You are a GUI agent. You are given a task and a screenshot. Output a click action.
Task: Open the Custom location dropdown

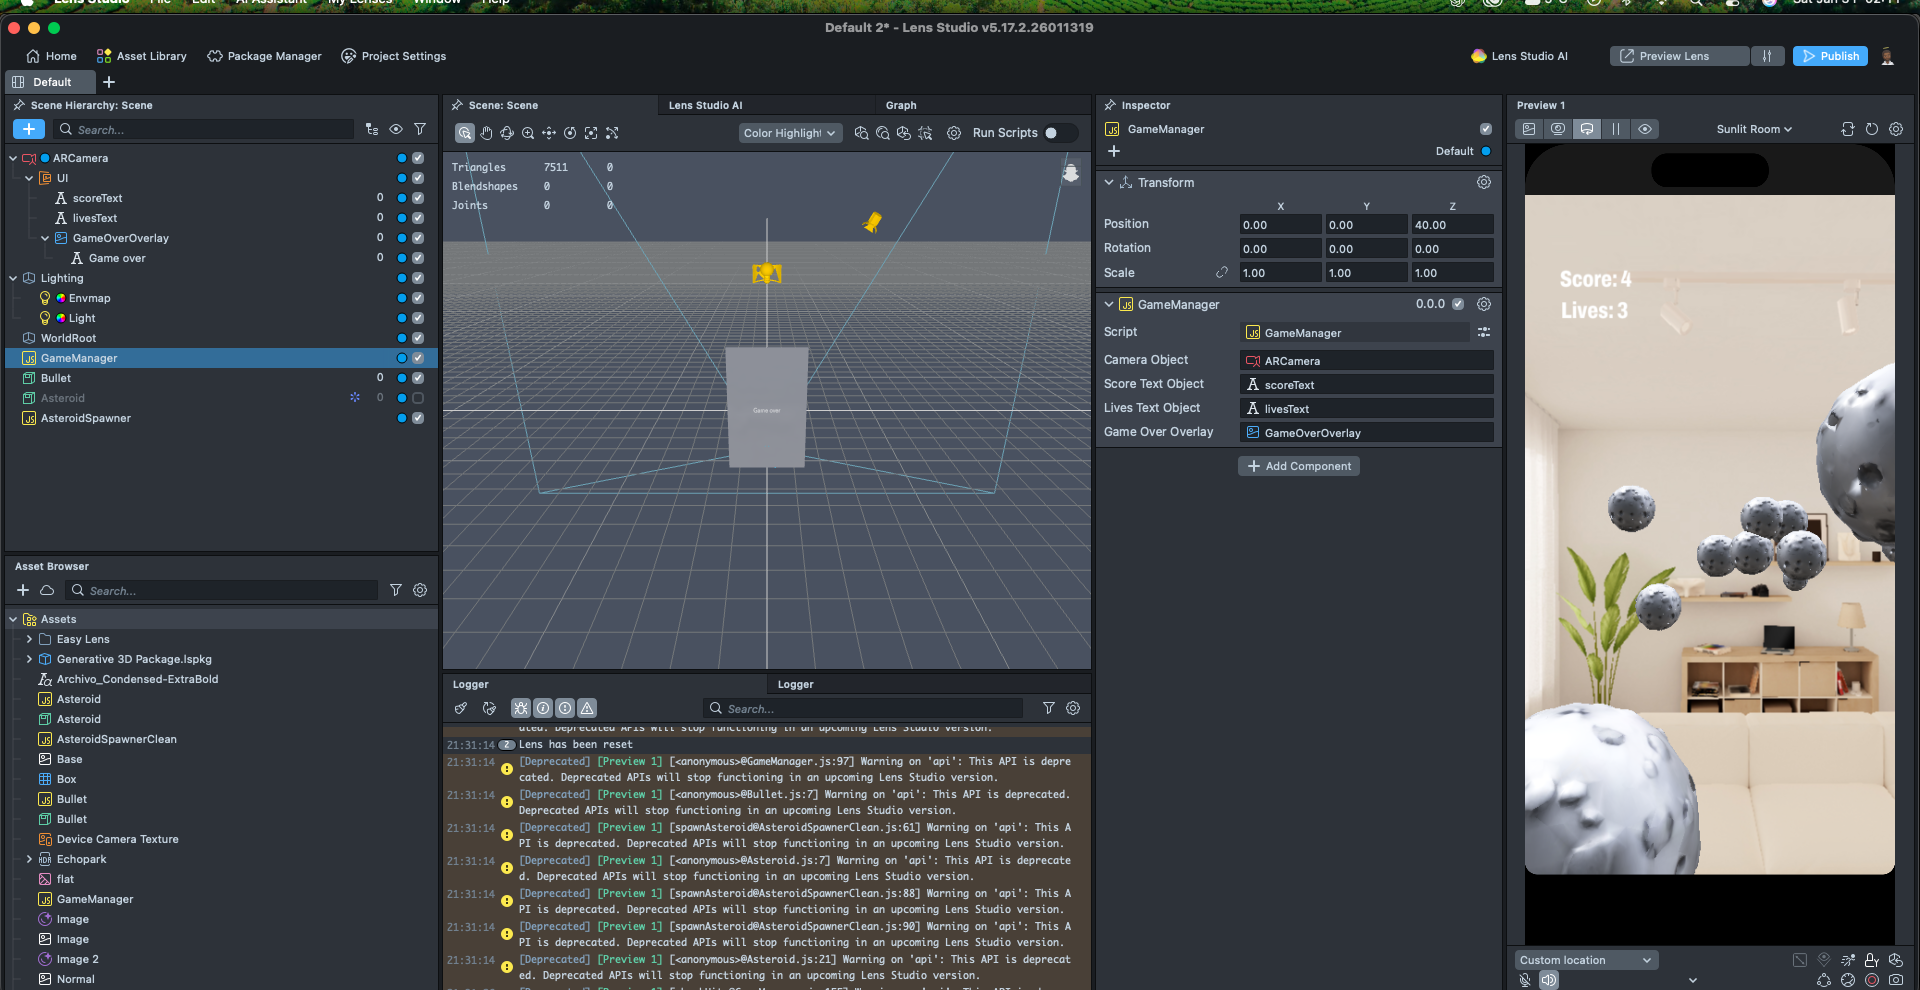point(1586,960)
